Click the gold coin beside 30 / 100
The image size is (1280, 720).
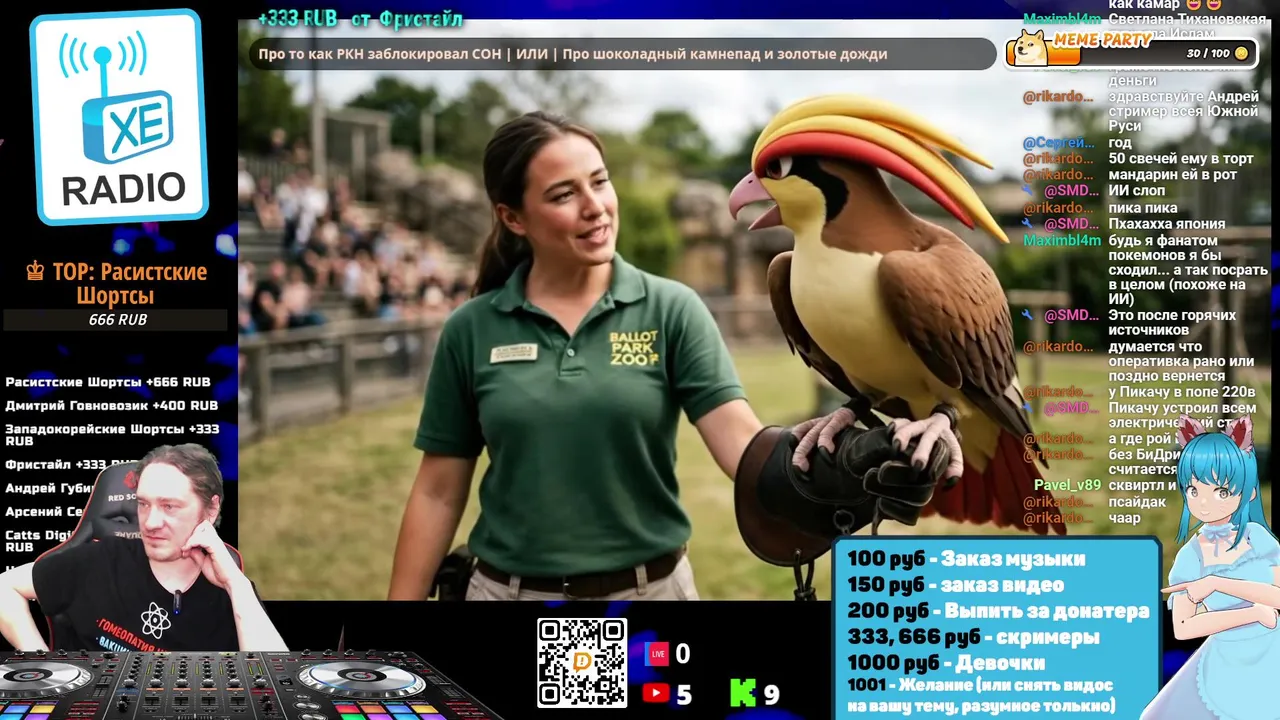(x=1241, y=53)
